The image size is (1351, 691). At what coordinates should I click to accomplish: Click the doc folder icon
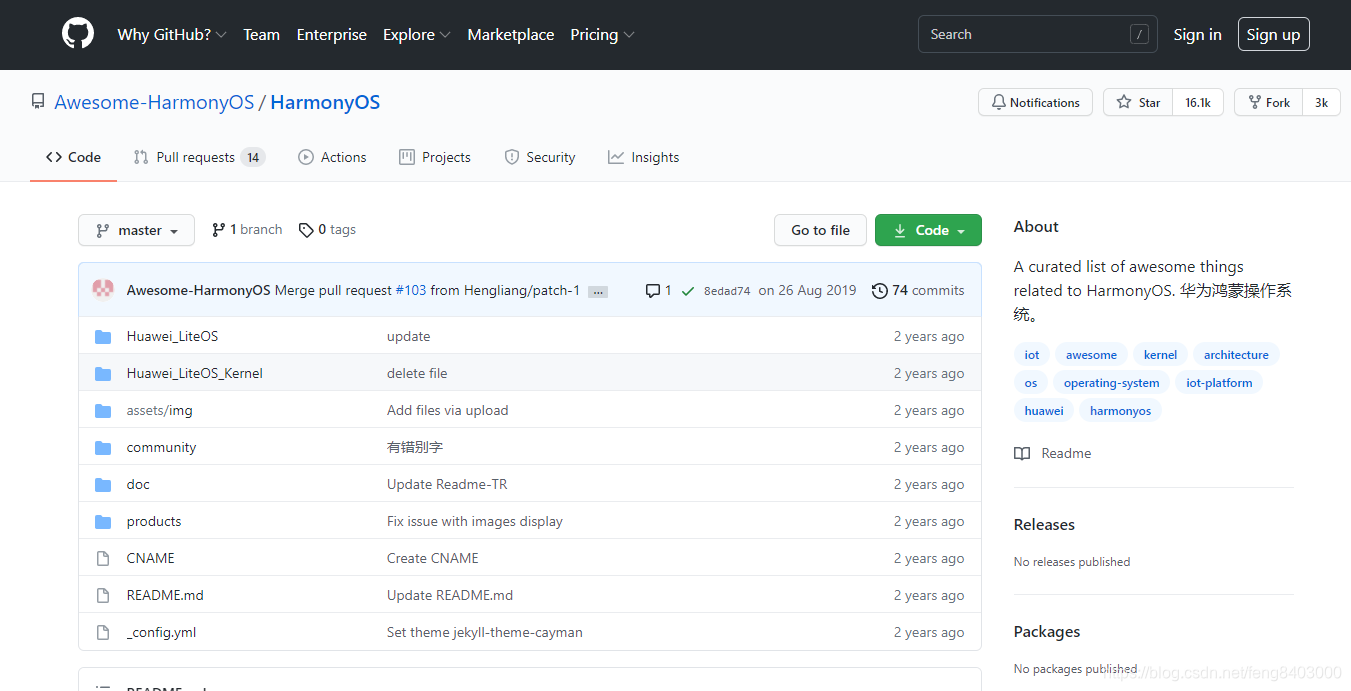(x=103, y=485)
